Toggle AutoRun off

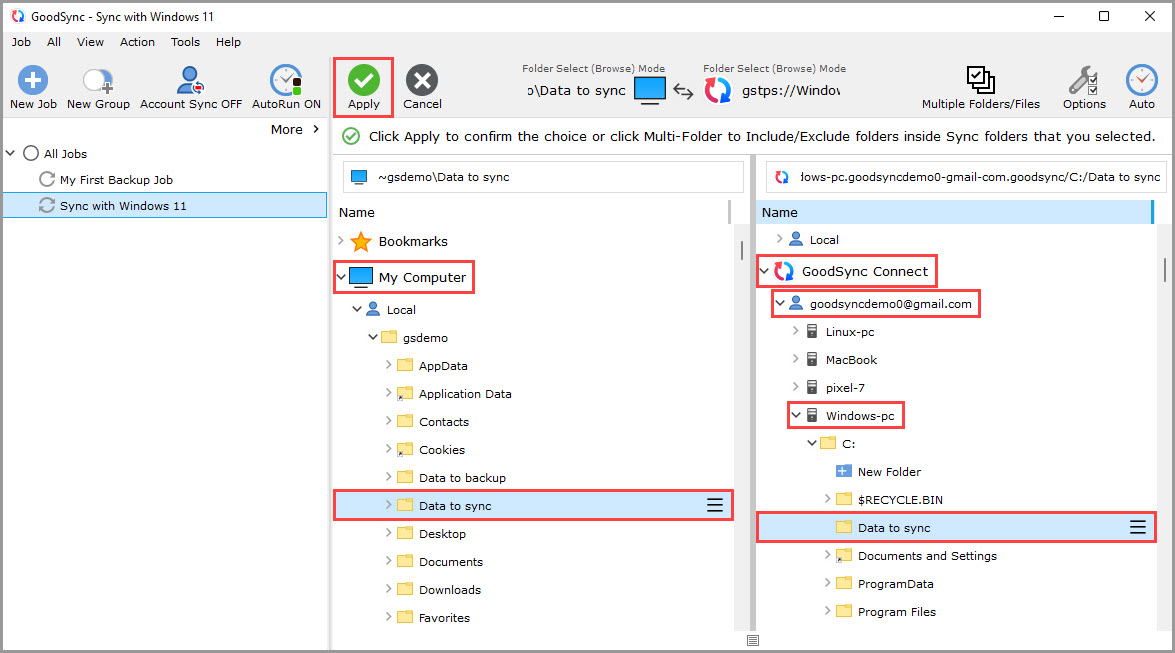pyautogui.click(x=286, y=80)
